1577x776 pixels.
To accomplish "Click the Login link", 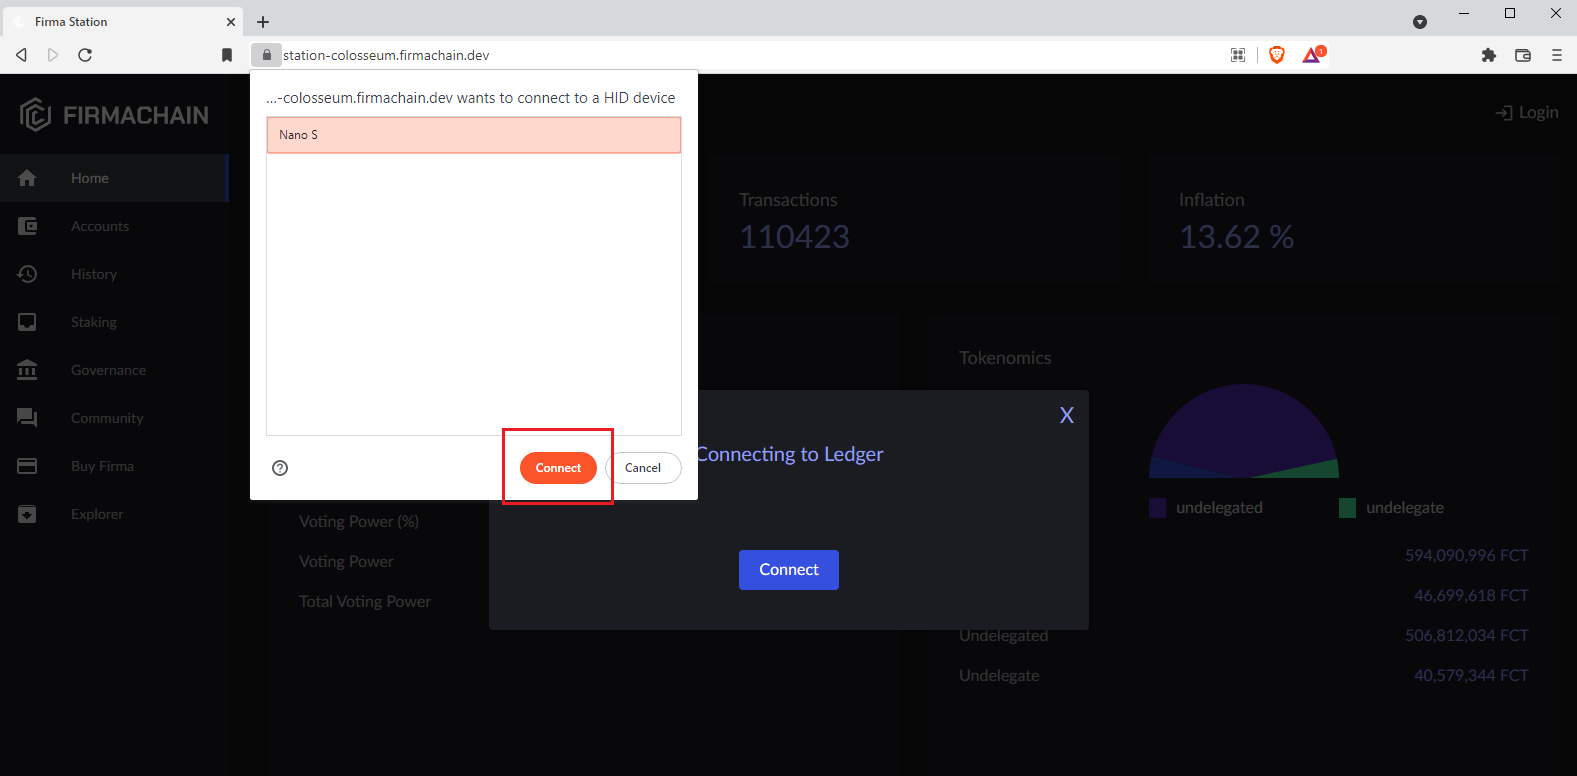I will tap(1527, 113).
